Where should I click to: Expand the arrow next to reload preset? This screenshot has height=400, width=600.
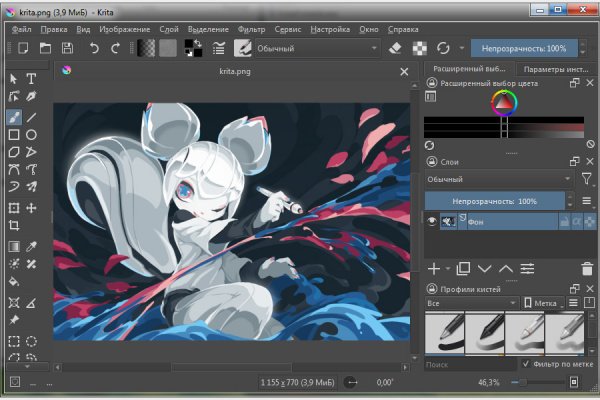(x=461, y=48)
